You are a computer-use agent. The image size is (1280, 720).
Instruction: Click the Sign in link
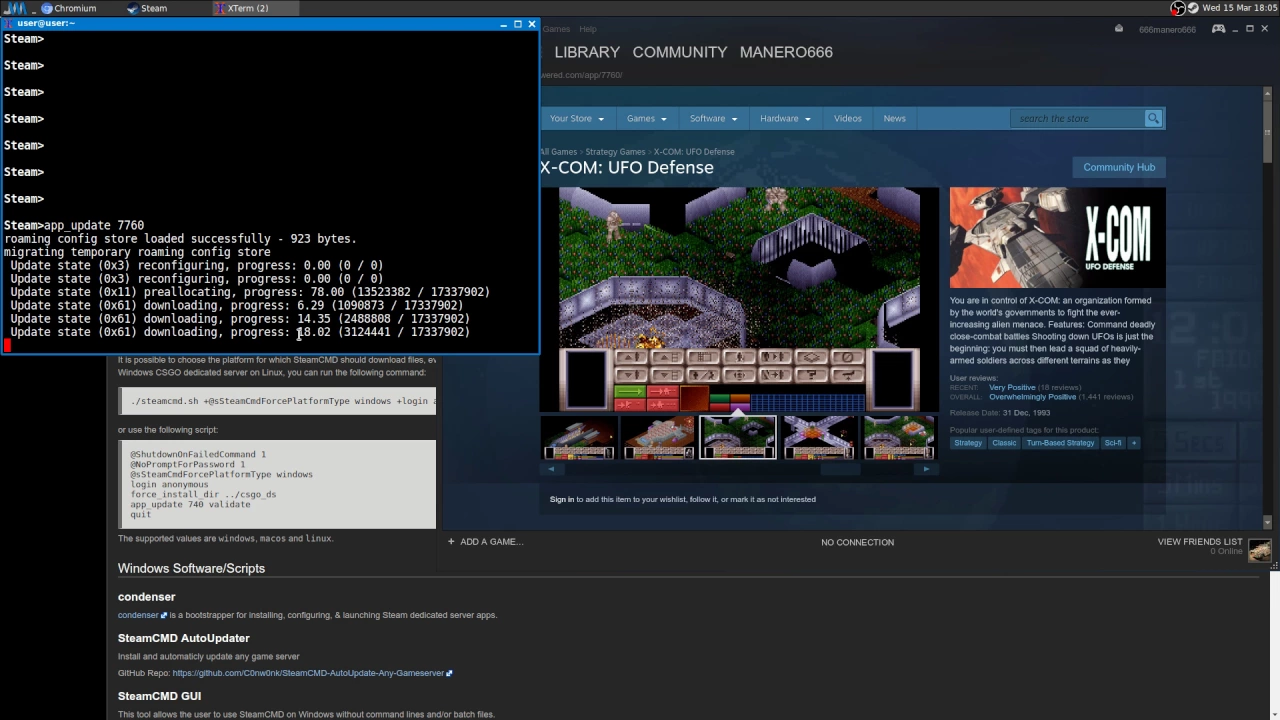tap(562, 499)
